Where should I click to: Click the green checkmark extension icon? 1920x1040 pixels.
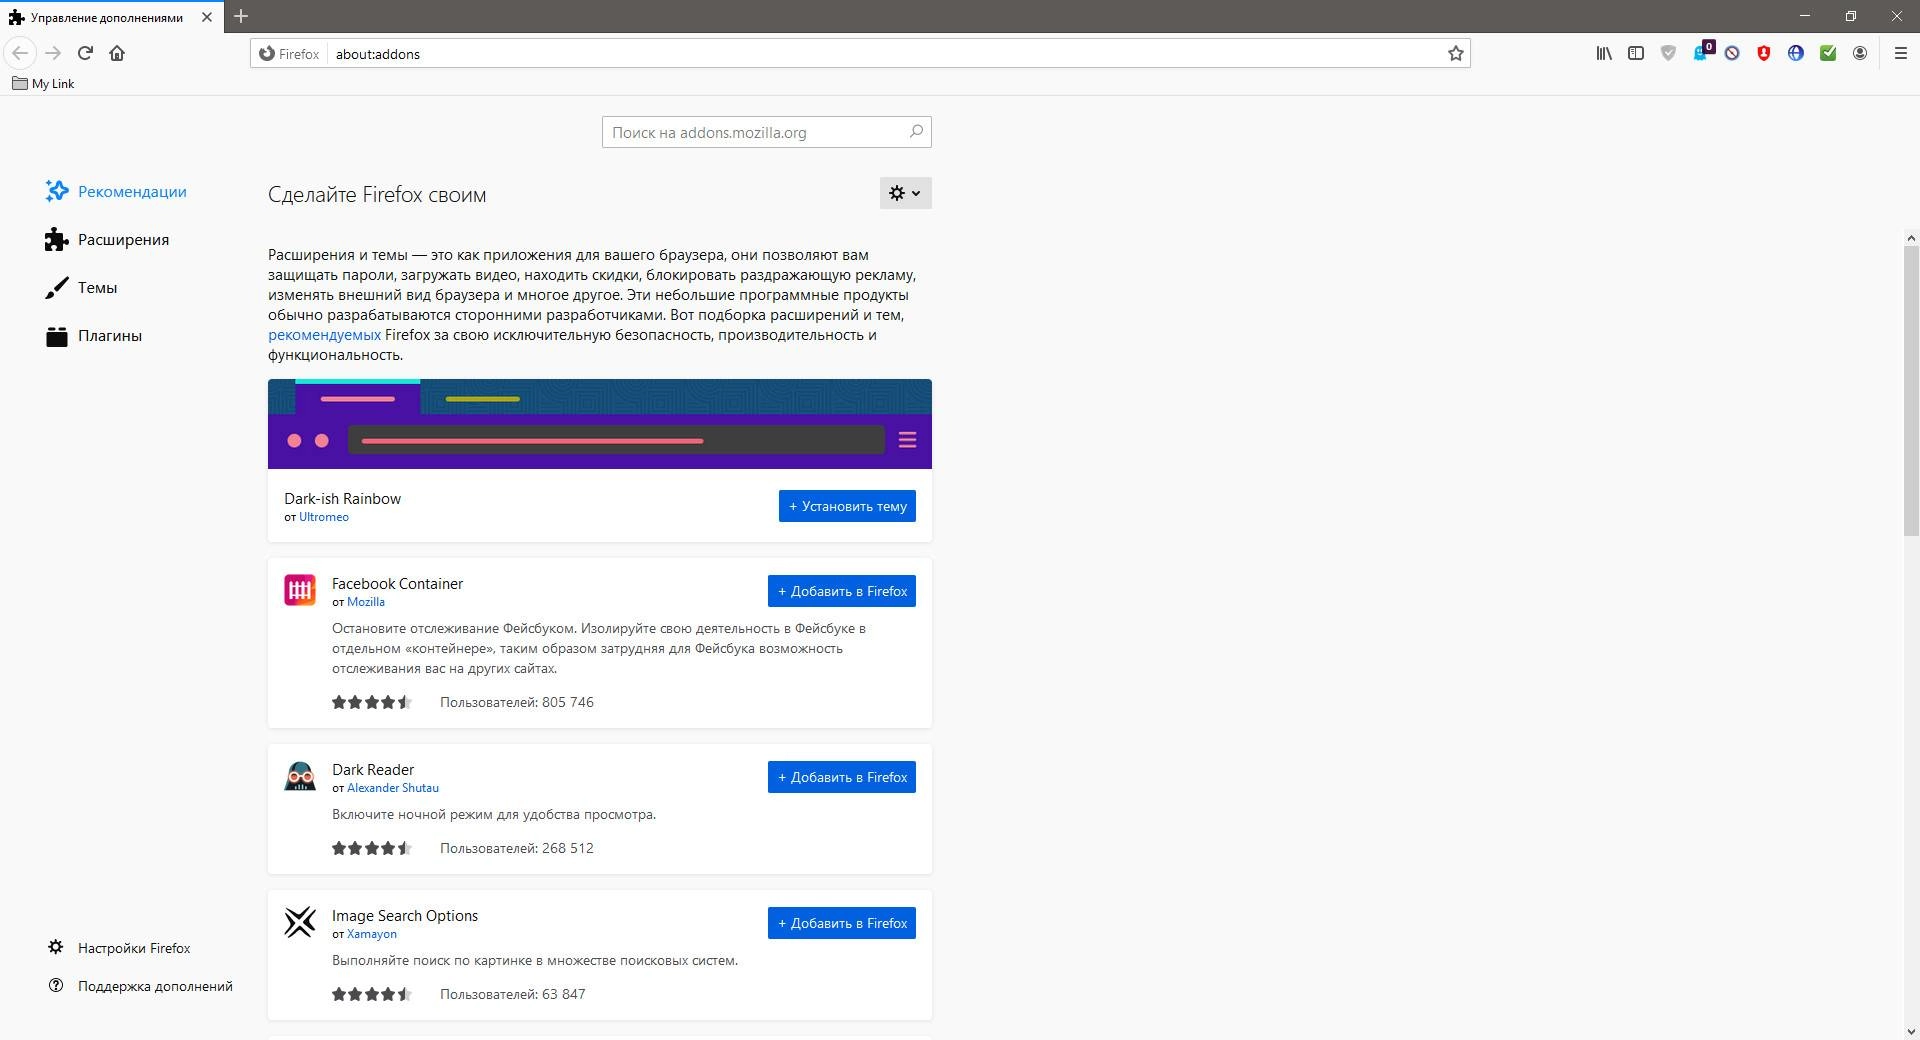point(1828,53)
